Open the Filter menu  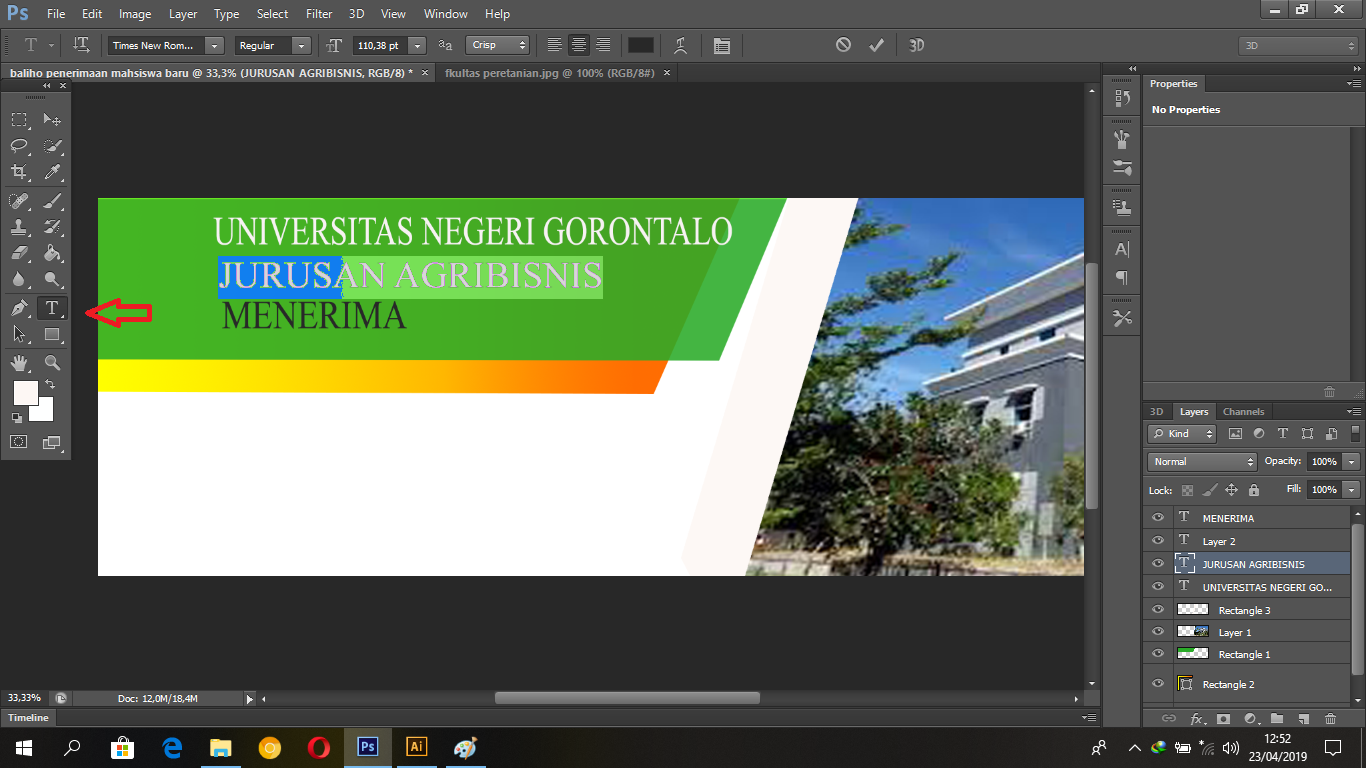318,14
